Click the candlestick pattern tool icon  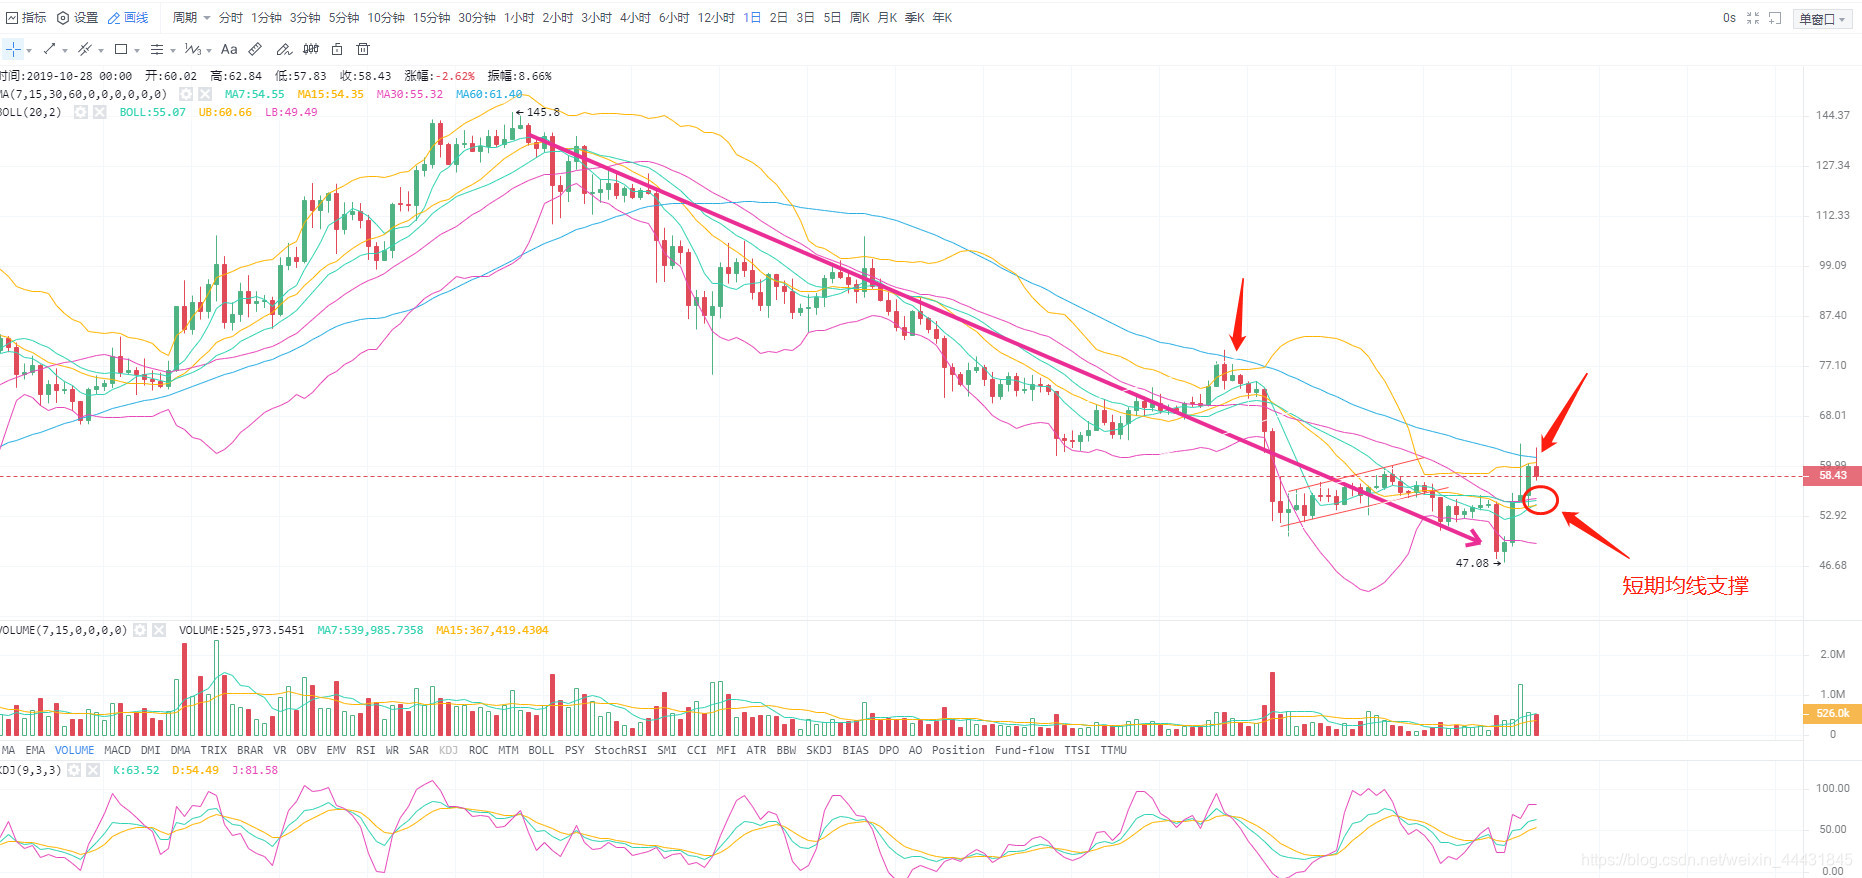pos(311,49)
